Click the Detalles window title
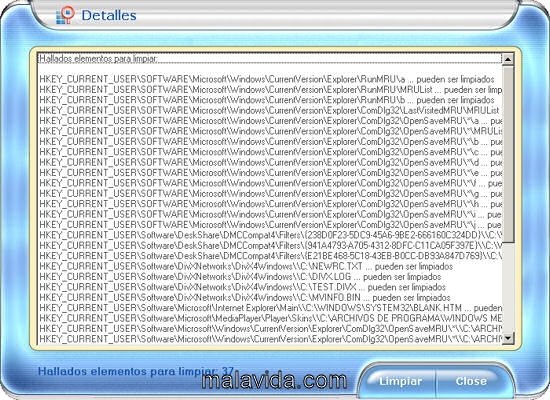The height and width of the screenshot is (400, 550). point(109,15)
